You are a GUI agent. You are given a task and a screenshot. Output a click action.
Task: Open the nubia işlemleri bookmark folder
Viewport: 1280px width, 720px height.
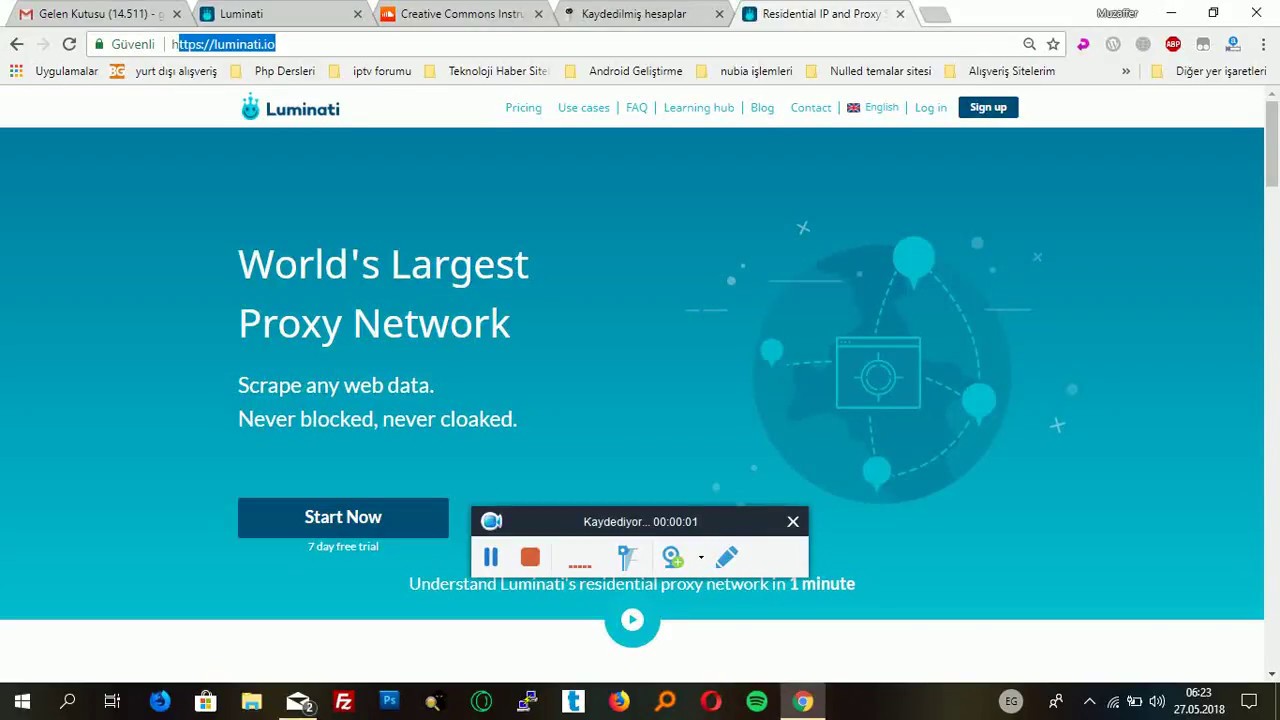[744, 71]
